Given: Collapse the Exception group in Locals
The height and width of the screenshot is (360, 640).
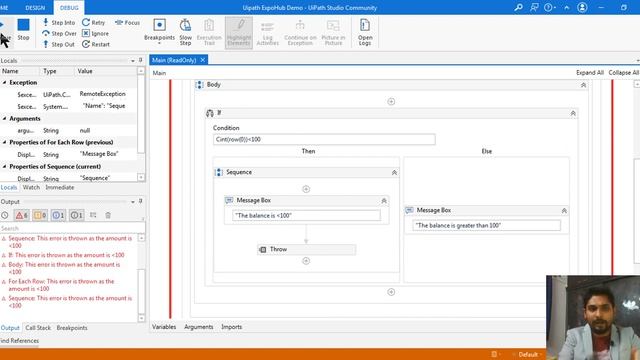Looking at the screenshot, I should (4, 82).
